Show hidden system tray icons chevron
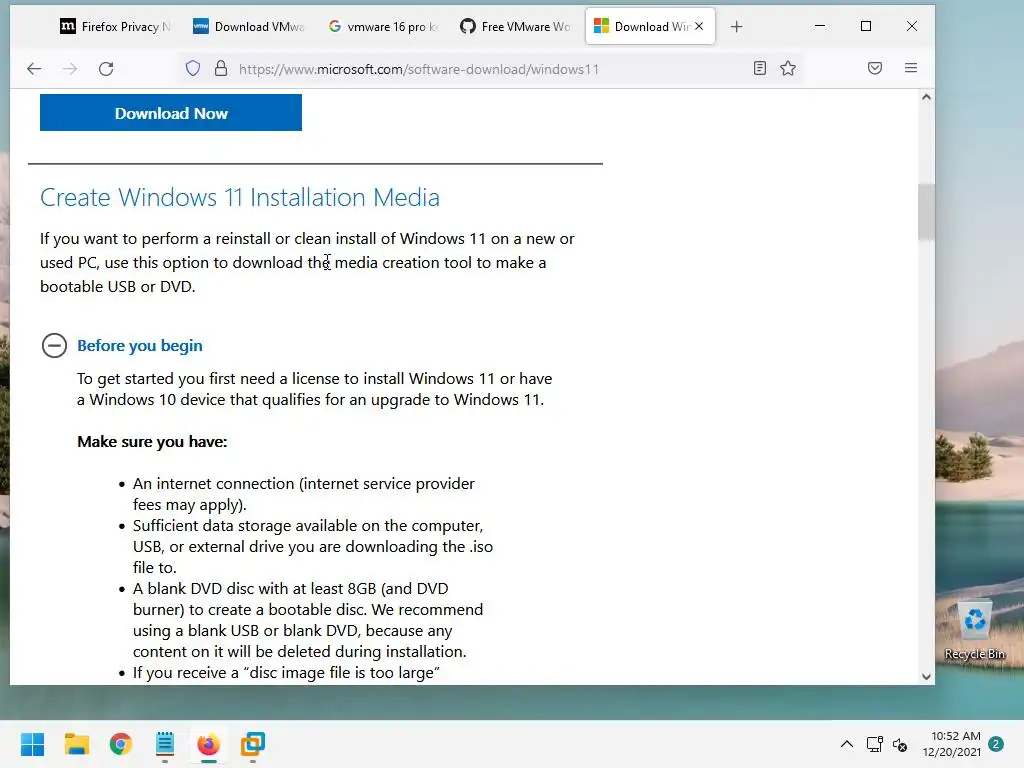Viewport: 1024px width, 768px height. (846, 744)
